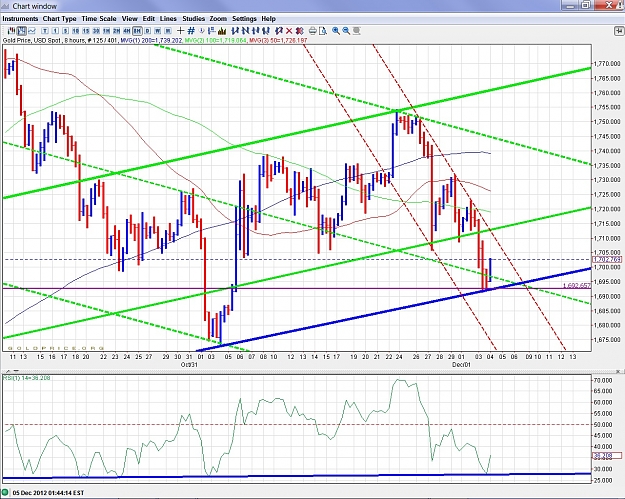Click the MVG(3) 50=1,726.197 label
625x499 pixels.
click(x=277, y=40)
